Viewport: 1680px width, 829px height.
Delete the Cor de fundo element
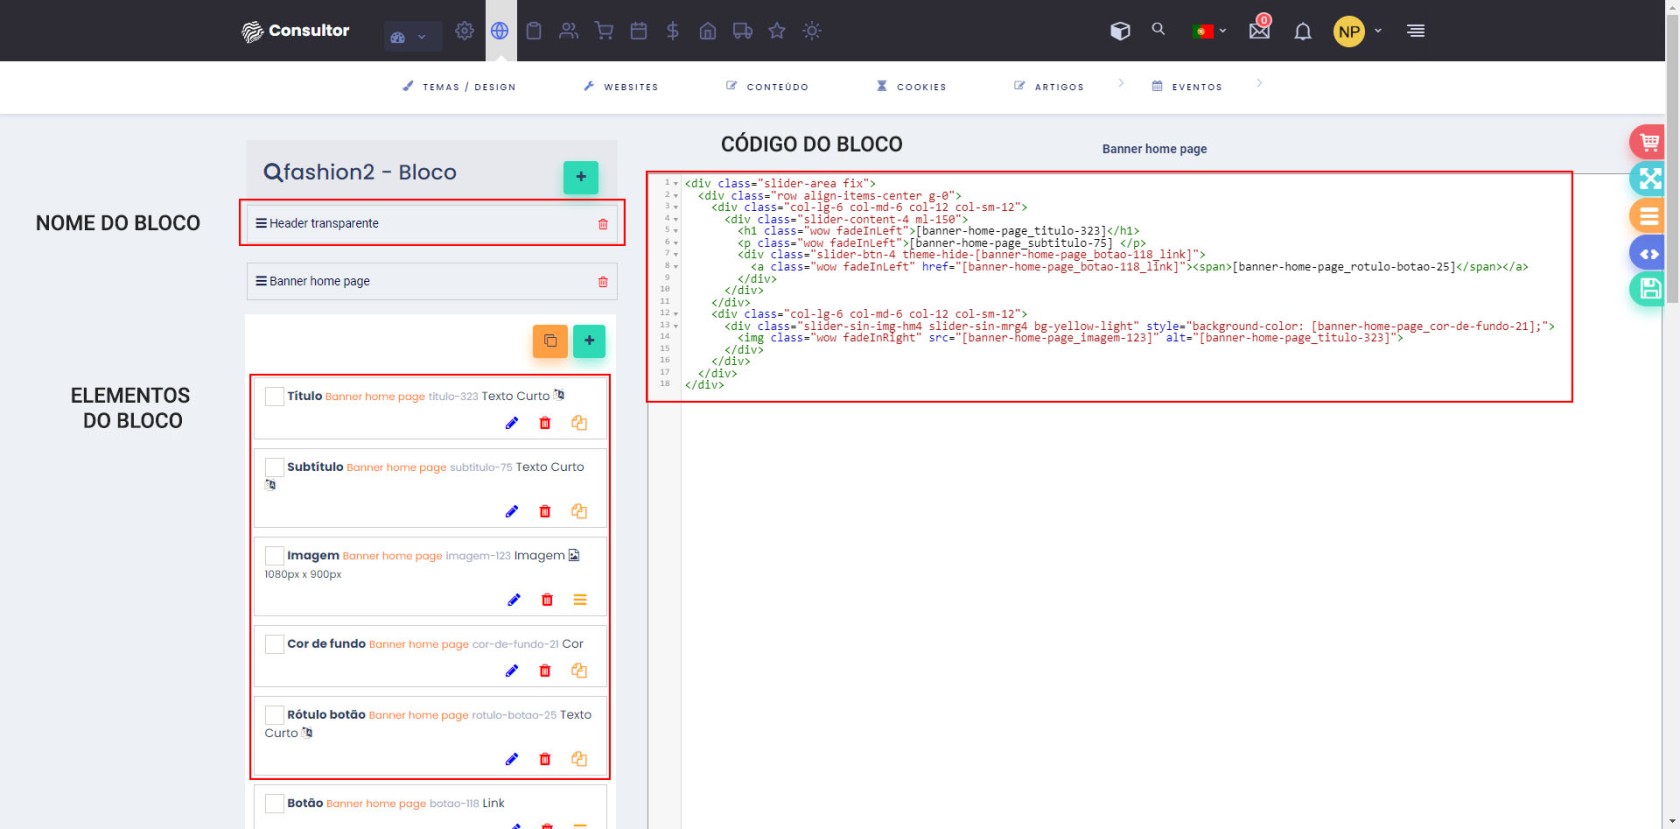(545, 671)
